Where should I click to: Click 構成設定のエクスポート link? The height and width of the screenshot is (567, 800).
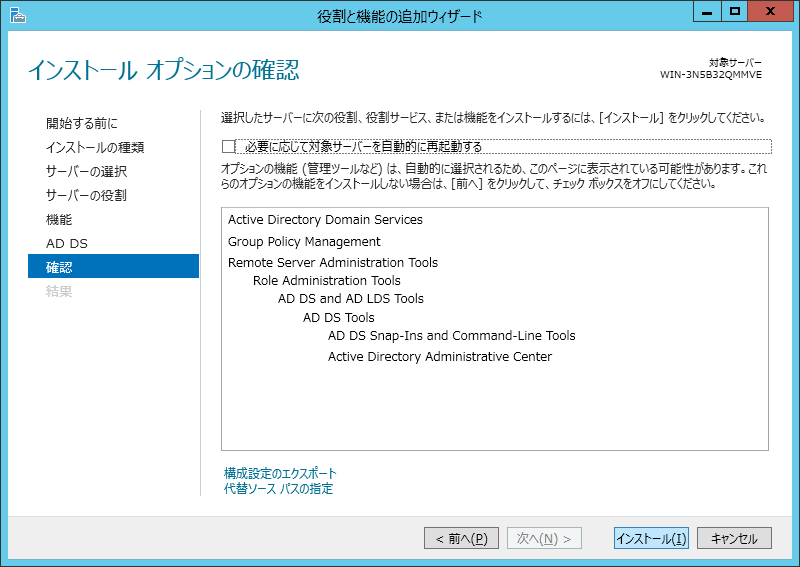[x=280, y=473]
